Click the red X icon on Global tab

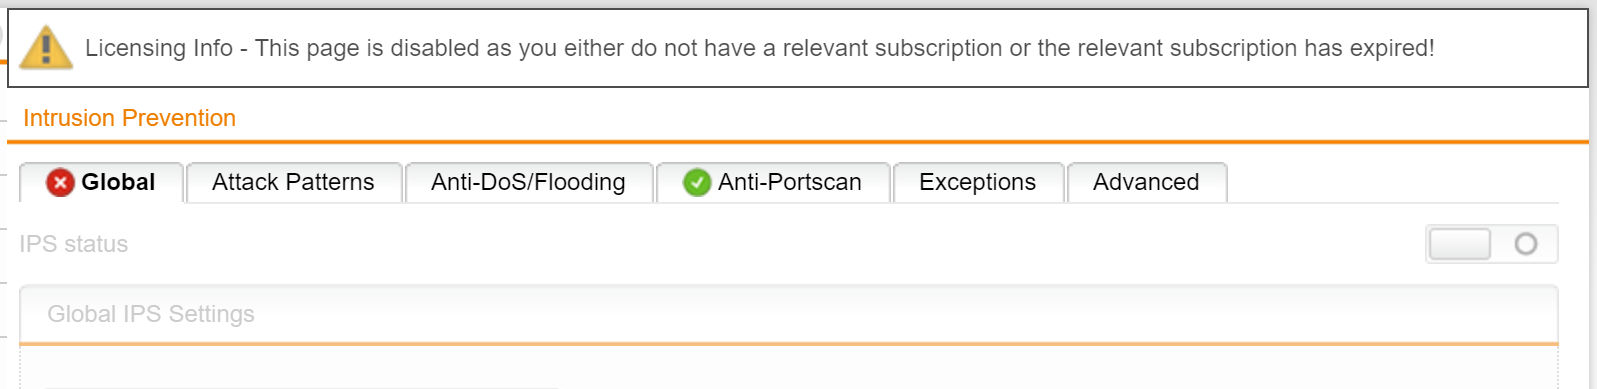[x=61, y=182]
